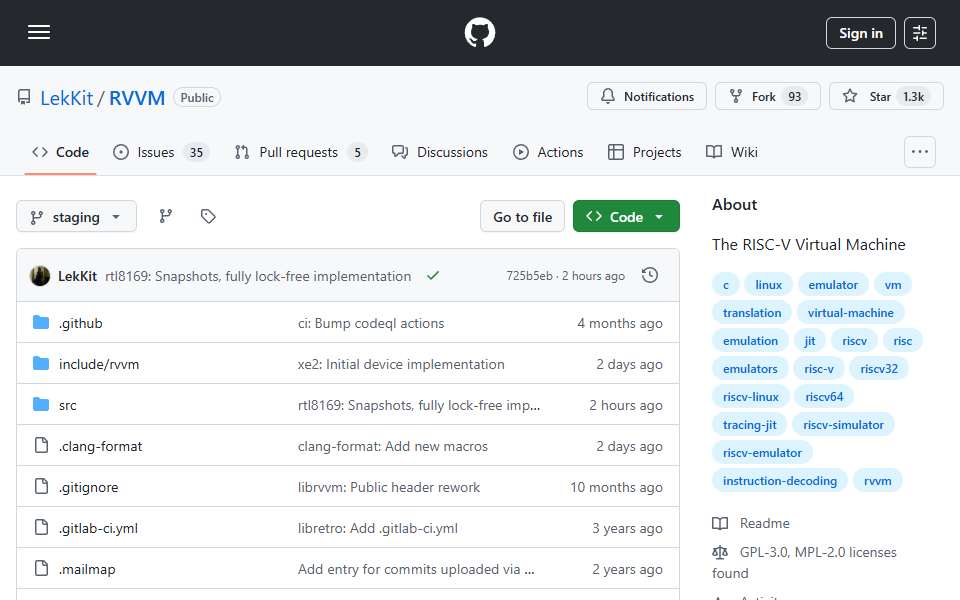Select the 'virtual-machine' topic tag

point(850,313)
